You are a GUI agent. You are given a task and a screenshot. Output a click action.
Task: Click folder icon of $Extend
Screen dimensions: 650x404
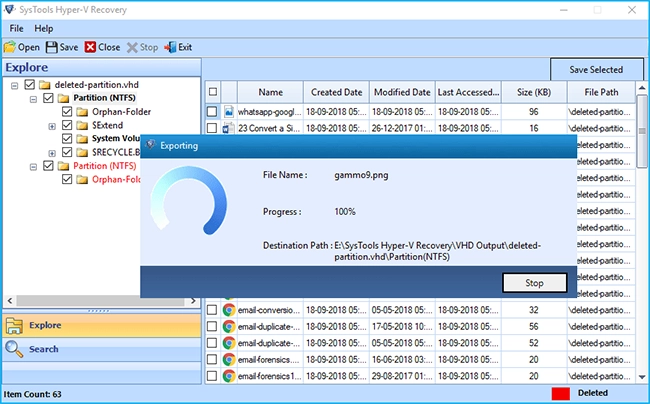(x=82, y=126)
